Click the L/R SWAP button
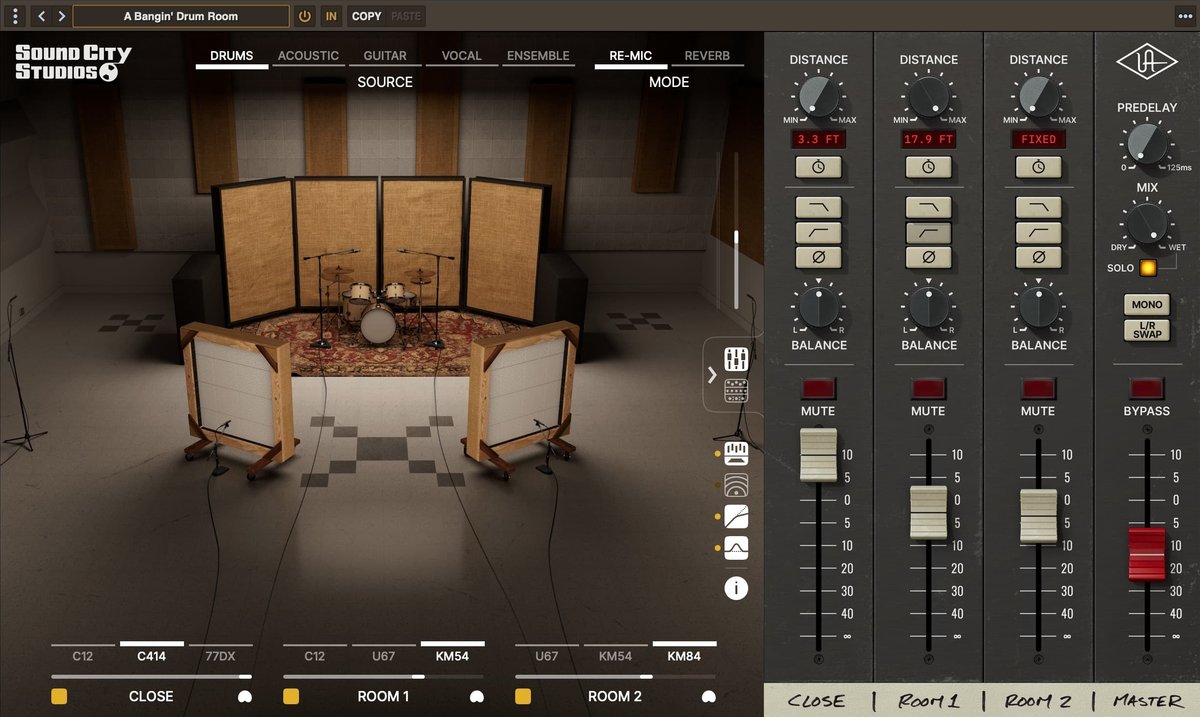This screenshot has width=1200, height=717. click(1147, 330)
